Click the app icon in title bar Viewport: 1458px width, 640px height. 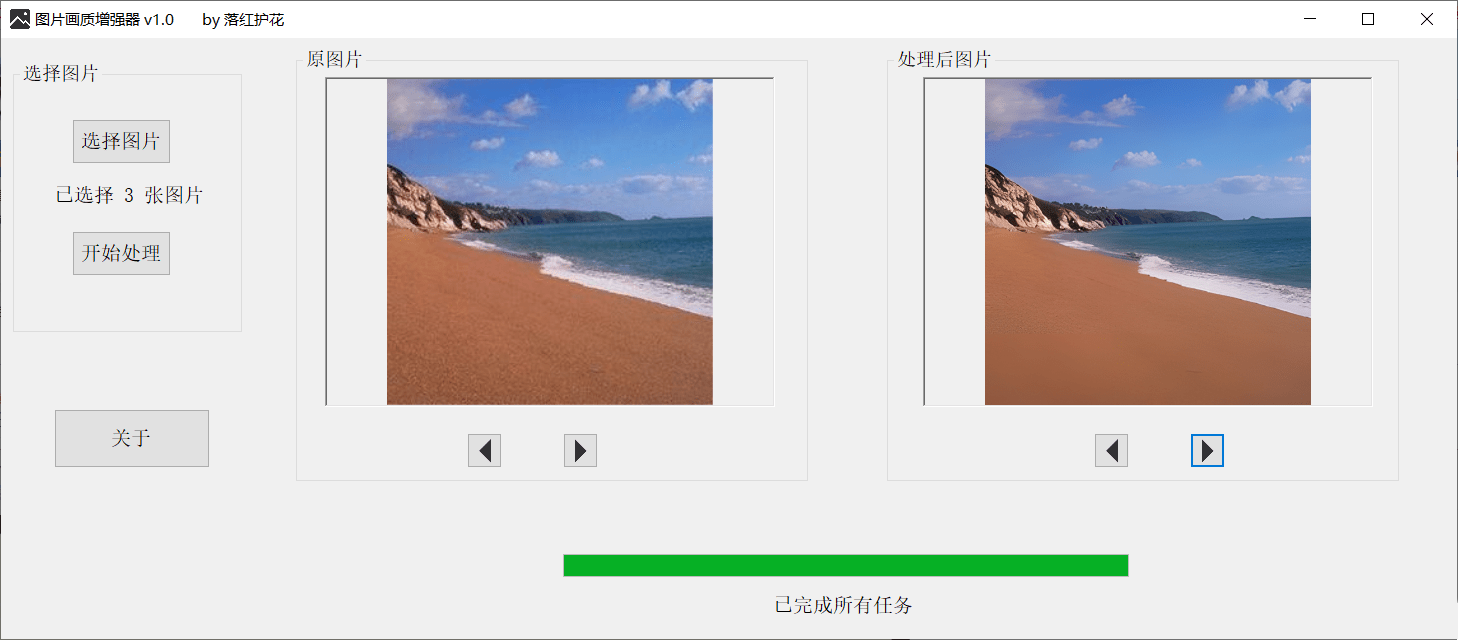20,19
